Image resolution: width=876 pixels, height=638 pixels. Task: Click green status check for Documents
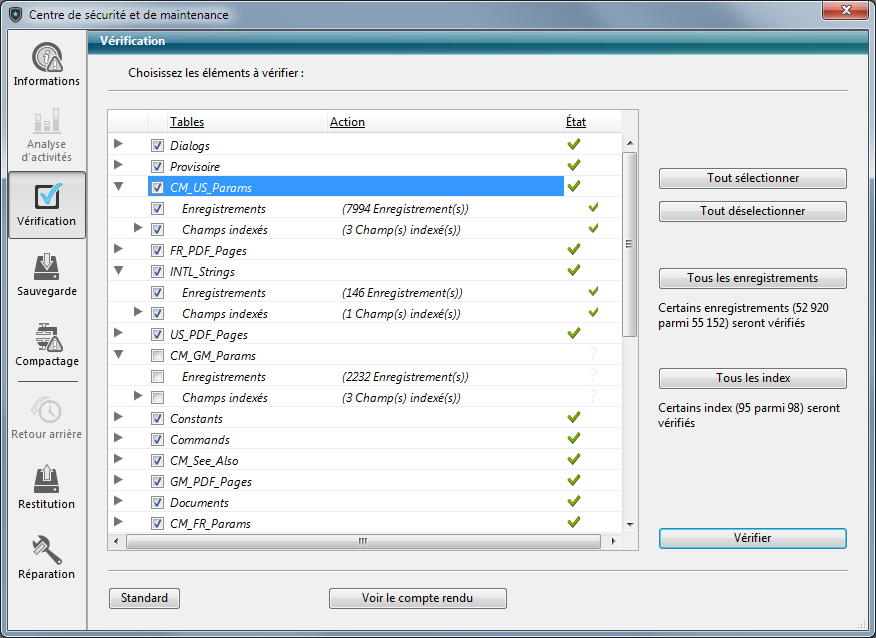click(574, 501)
